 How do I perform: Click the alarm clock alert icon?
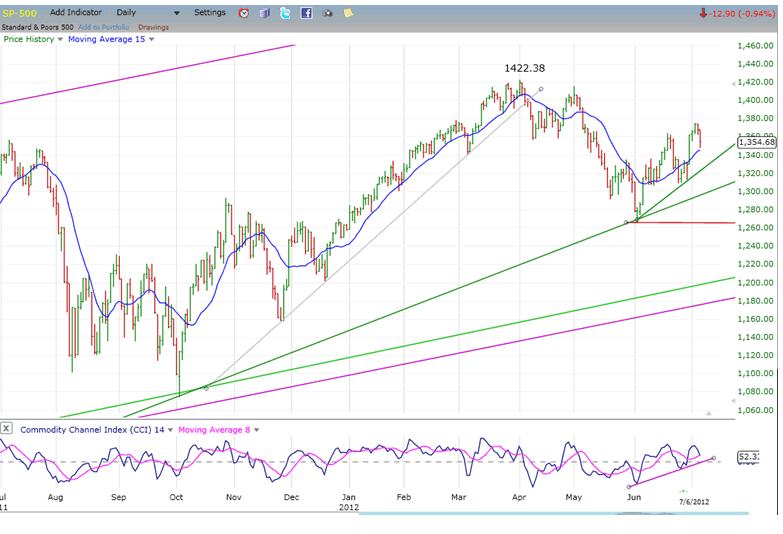tap(244, 13)
